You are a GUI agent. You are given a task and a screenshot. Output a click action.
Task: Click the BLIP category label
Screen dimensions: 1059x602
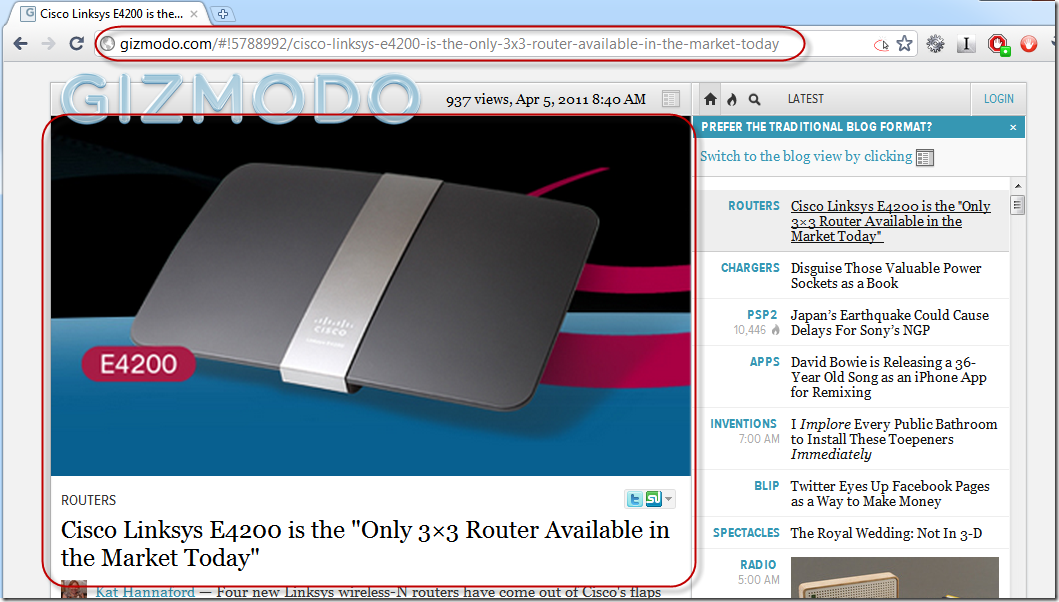[x=767, y=486]
